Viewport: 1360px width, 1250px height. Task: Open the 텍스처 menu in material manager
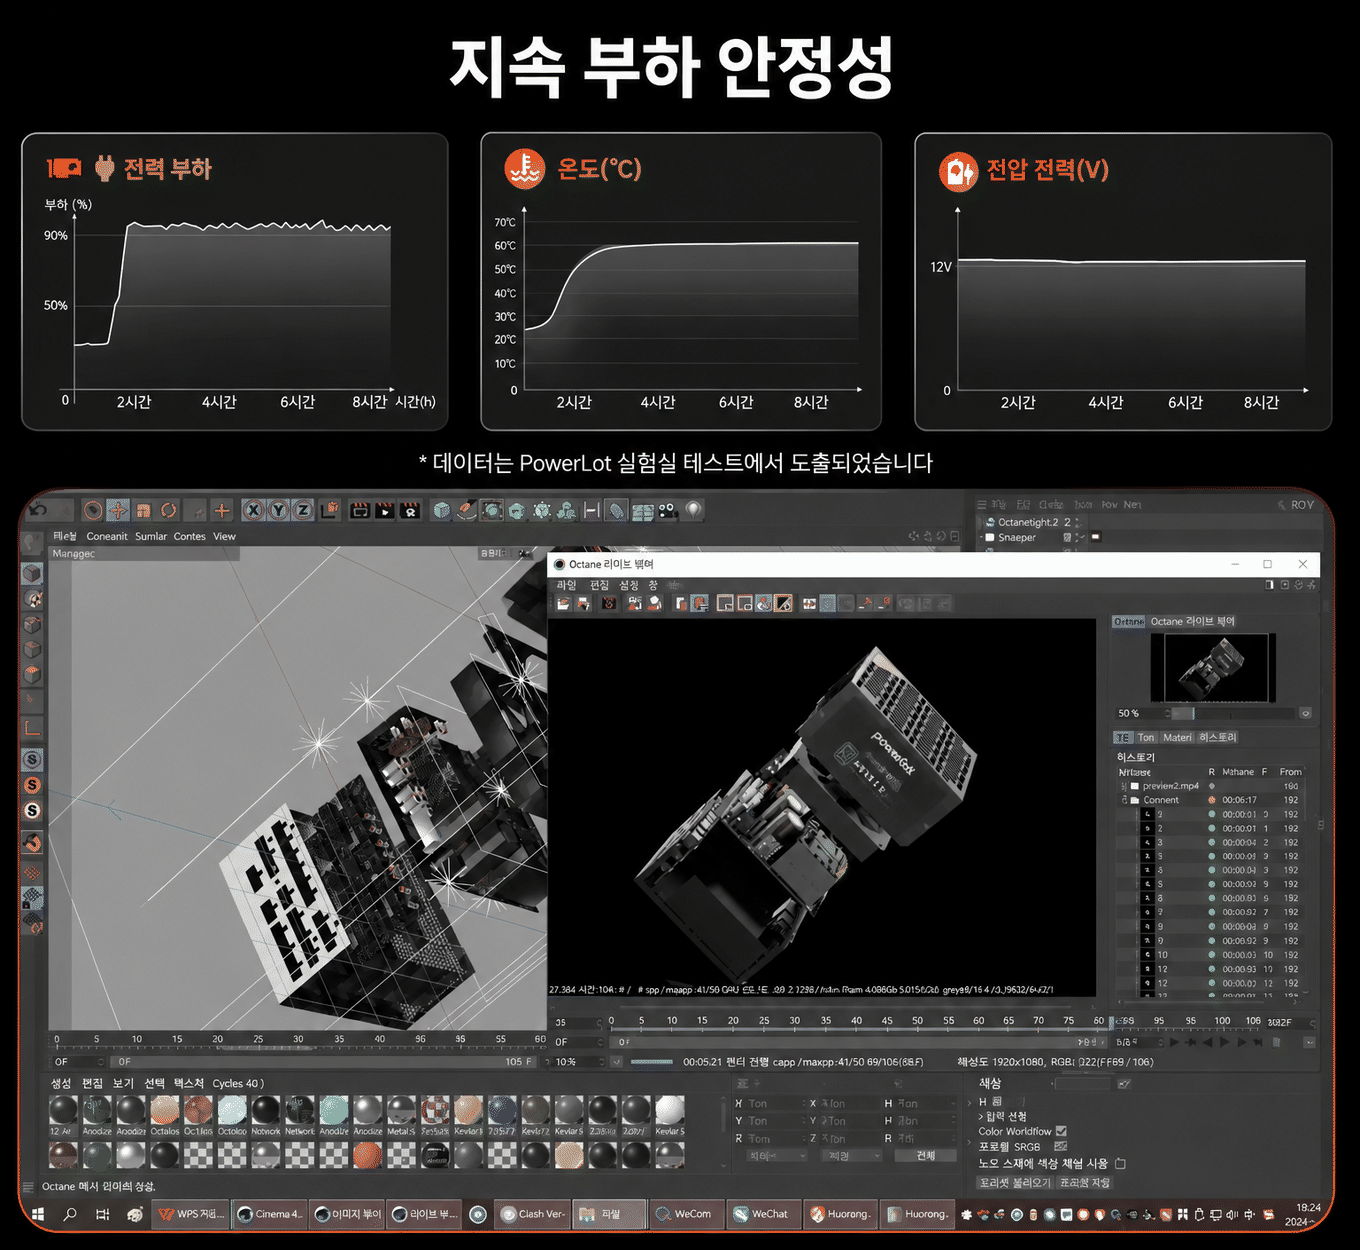(x=188, y=1084)
